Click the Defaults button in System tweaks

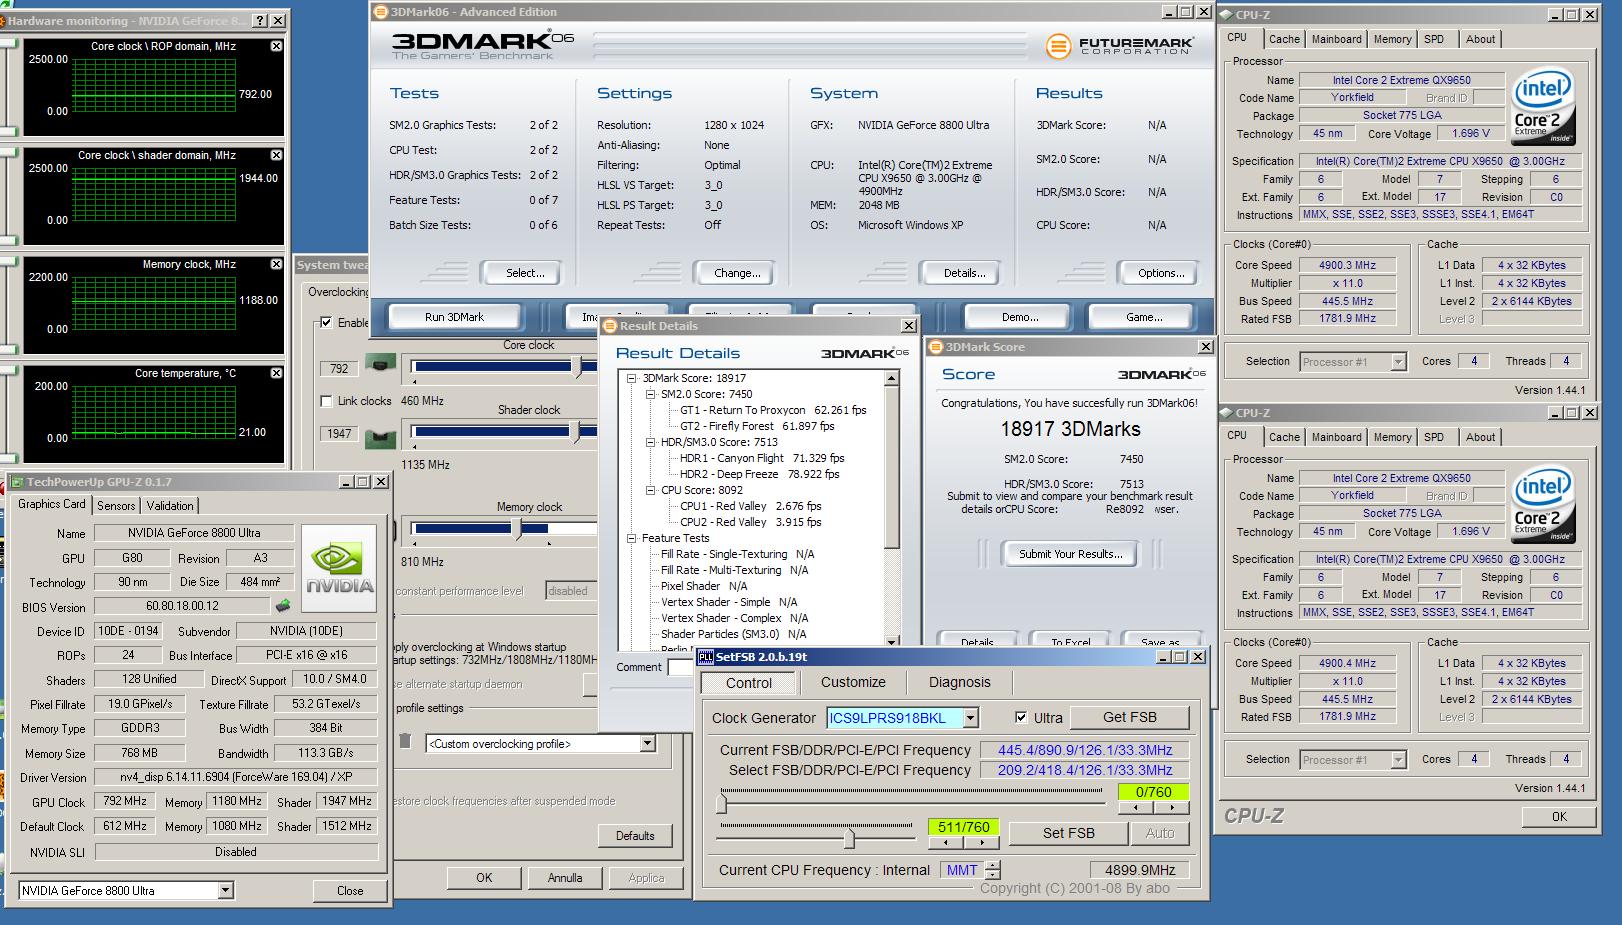pyautogui.click(x=635, y=836)
